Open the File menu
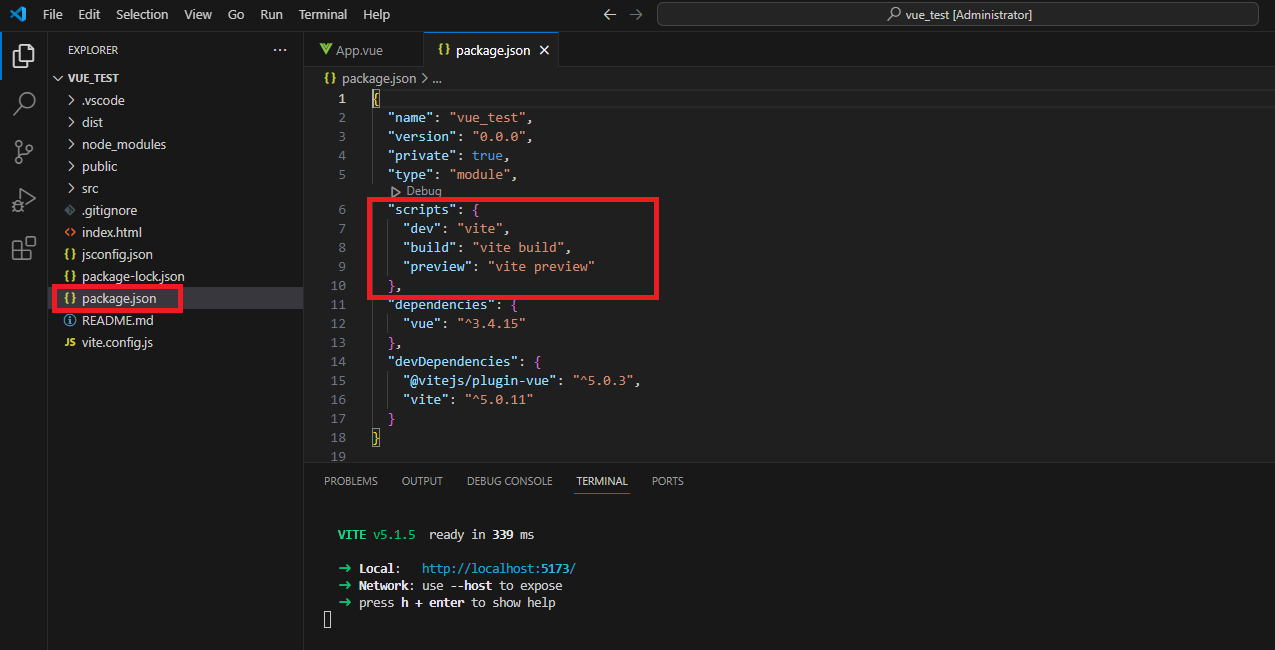Screen dimensions: 1275x650 click(53, 14)
